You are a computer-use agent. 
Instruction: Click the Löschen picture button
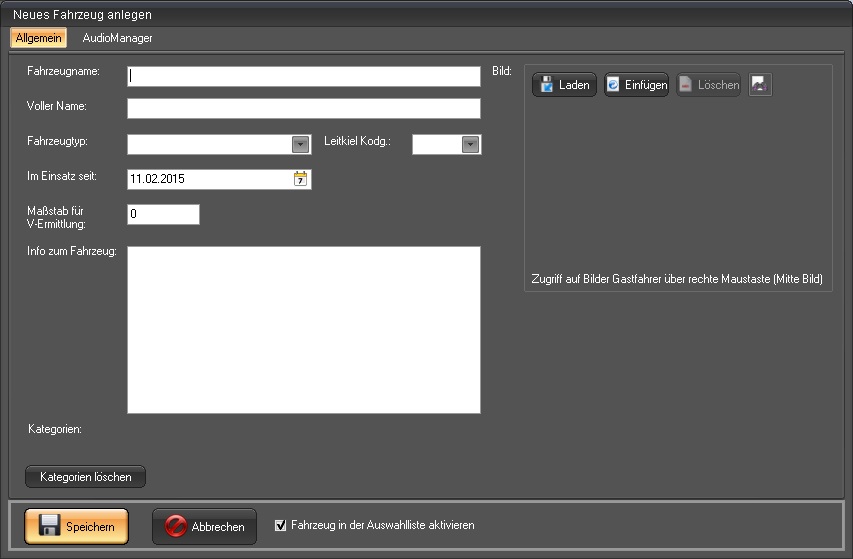[708, 85]
